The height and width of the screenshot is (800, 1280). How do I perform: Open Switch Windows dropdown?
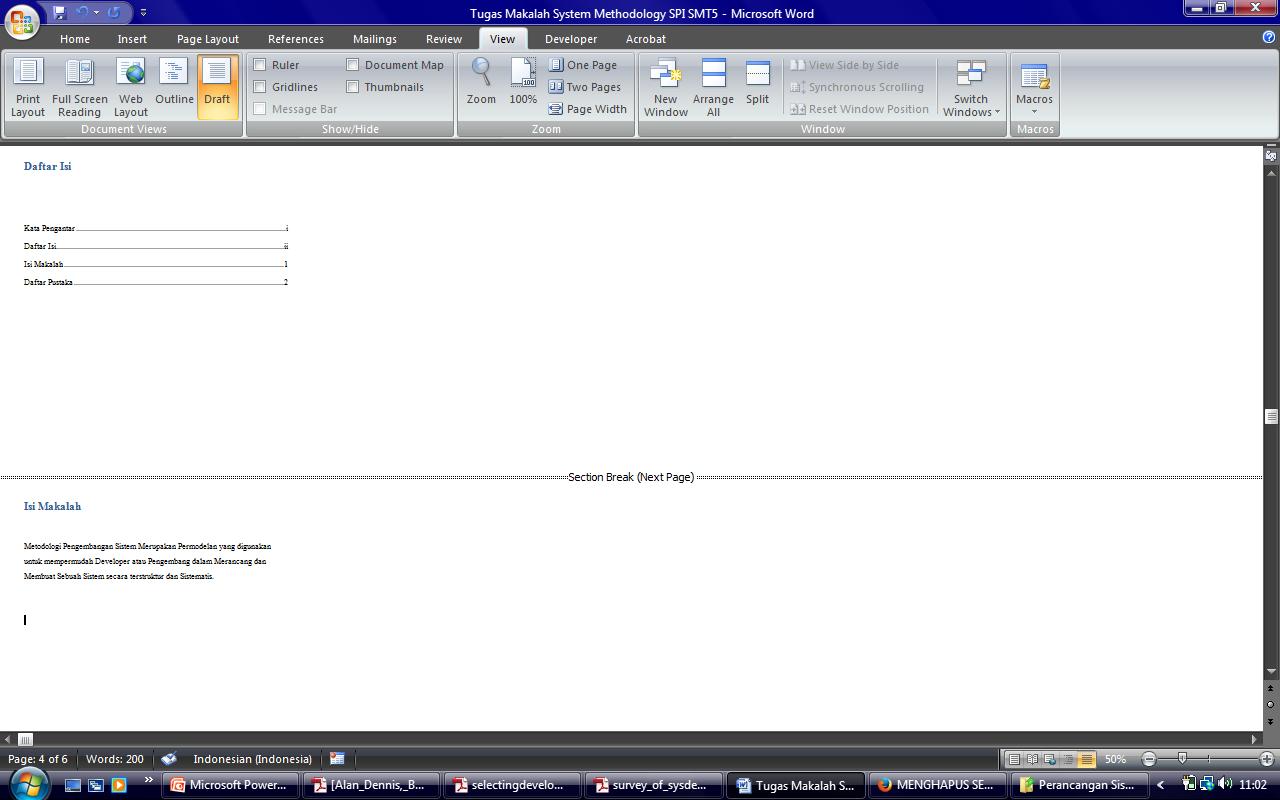(971, 88)
